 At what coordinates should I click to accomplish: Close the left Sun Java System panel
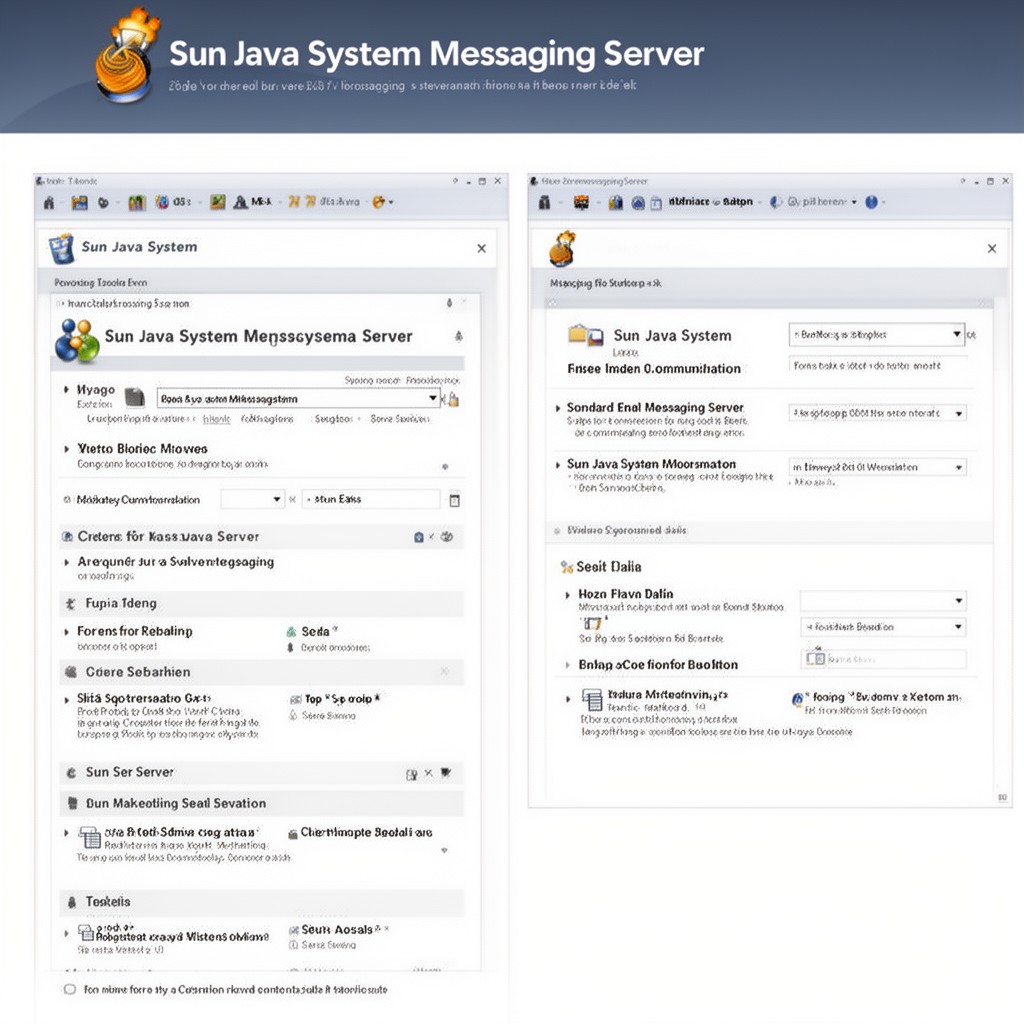(481, 249)
